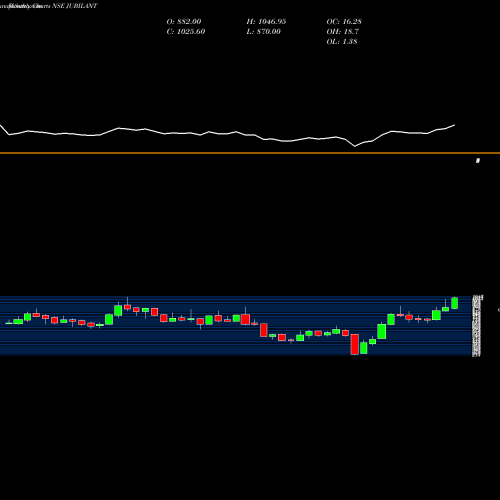Screen dimensions: 500x500
Task: Click the orange horizontal indicator line
Action: [250, 153]
